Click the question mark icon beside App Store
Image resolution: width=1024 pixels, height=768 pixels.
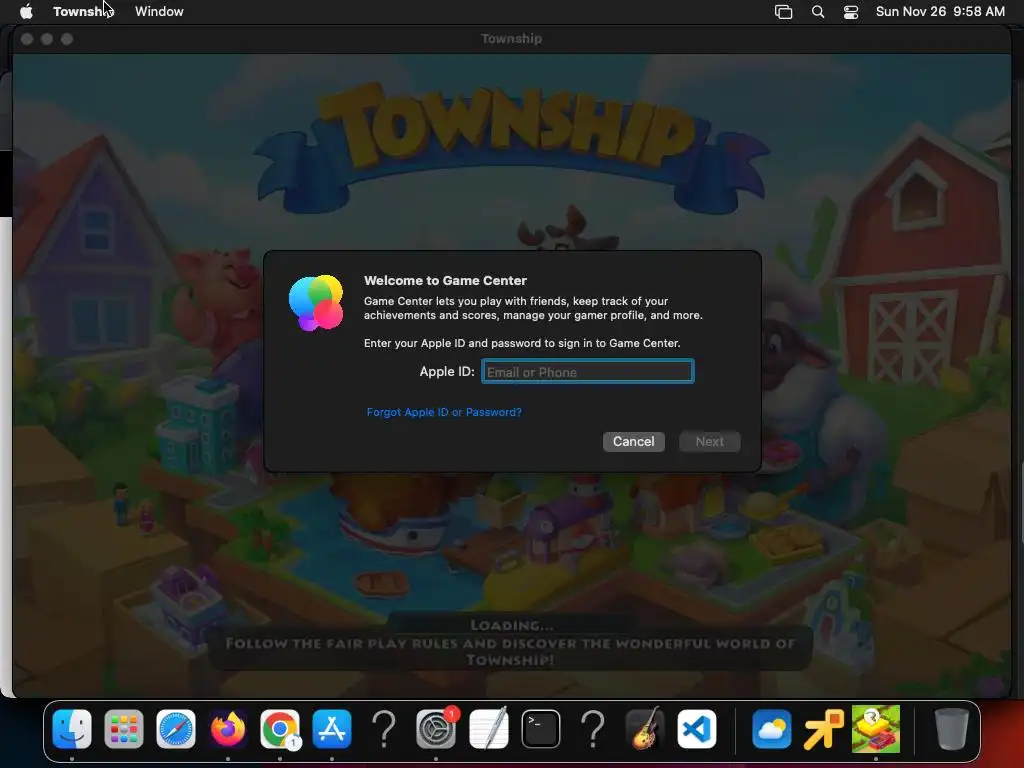[x=384, y=728]
